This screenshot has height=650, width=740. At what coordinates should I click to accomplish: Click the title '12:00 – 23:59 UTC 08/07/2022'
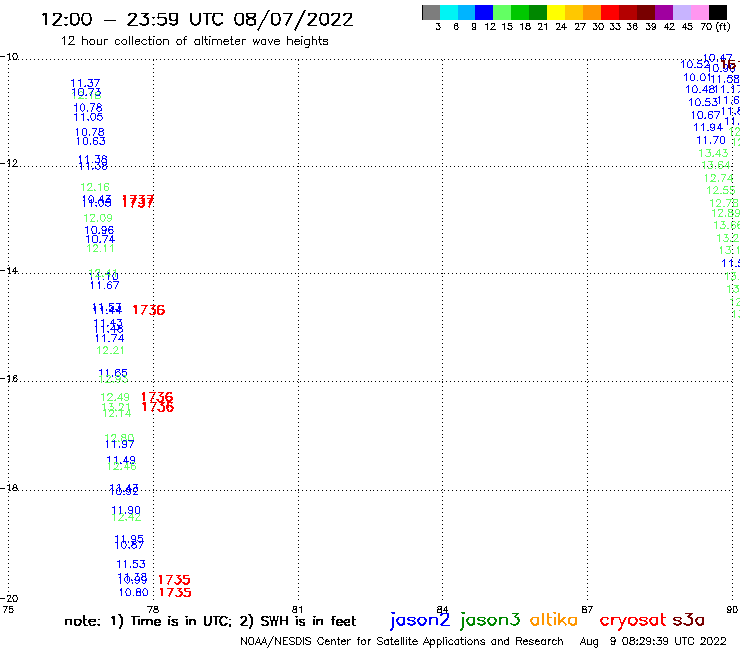pos(197,19)
